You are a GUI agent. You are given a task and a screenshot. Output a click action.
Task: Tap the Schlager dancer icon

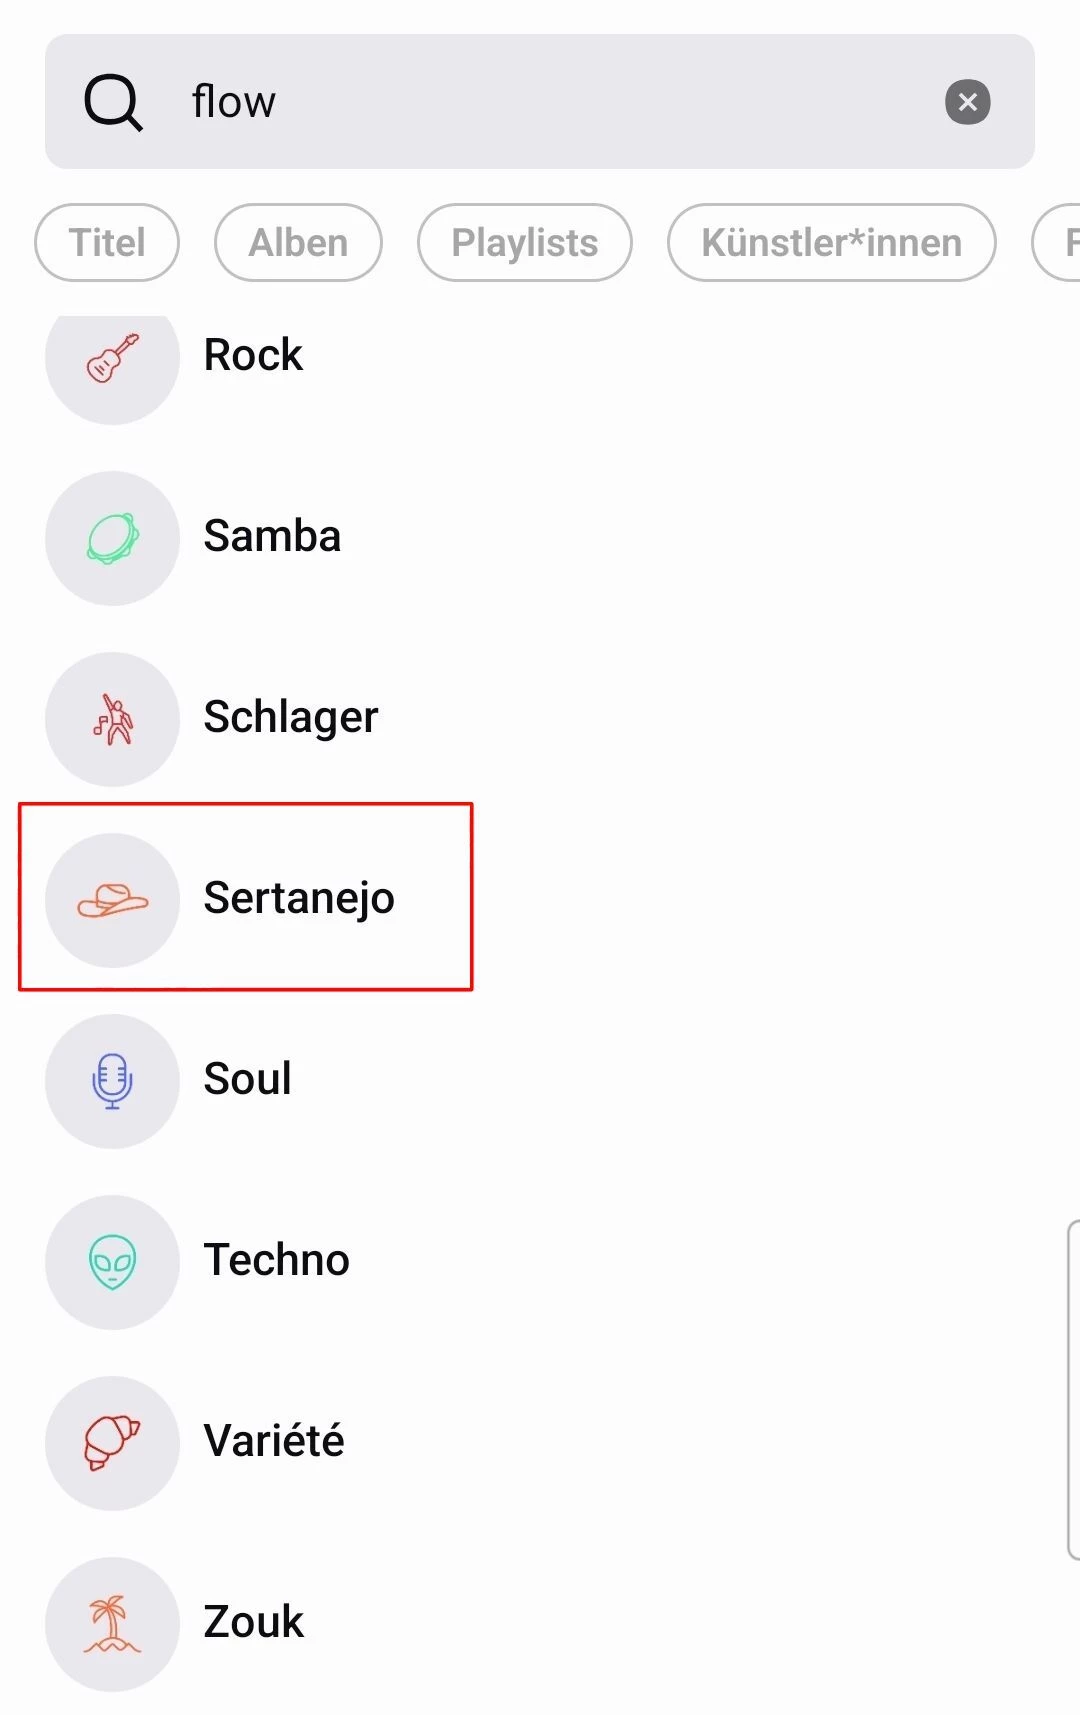112,719
